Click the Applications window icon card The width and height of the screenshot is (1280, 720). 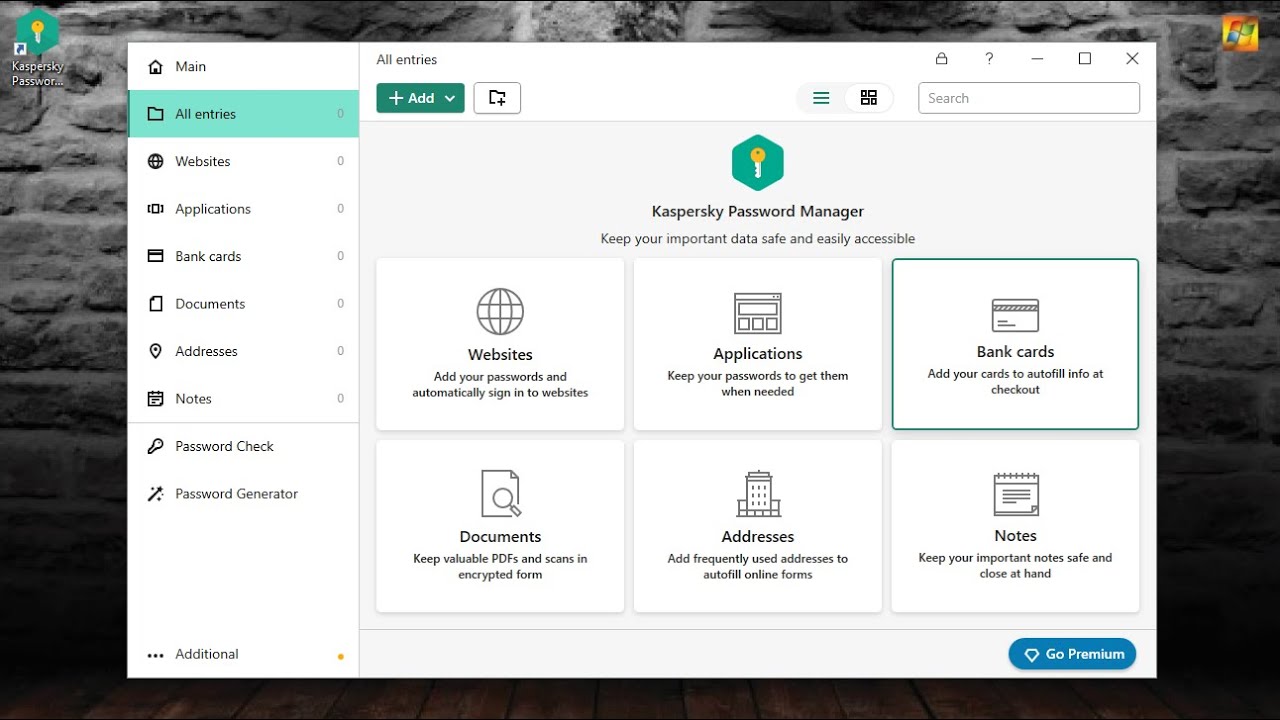tap(758, 313)
